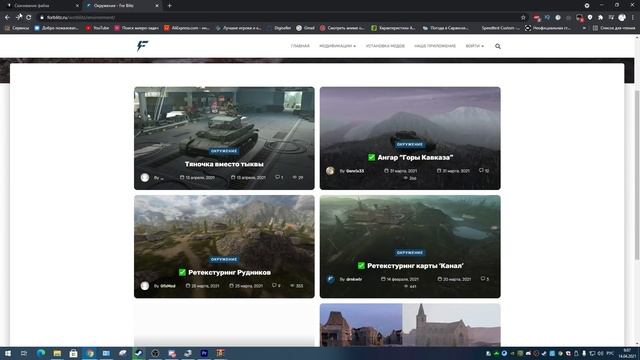Viewport: 640px width, 360px height.
Task: Reload the page with the refresh icon
Action: [x=29, y=17]
